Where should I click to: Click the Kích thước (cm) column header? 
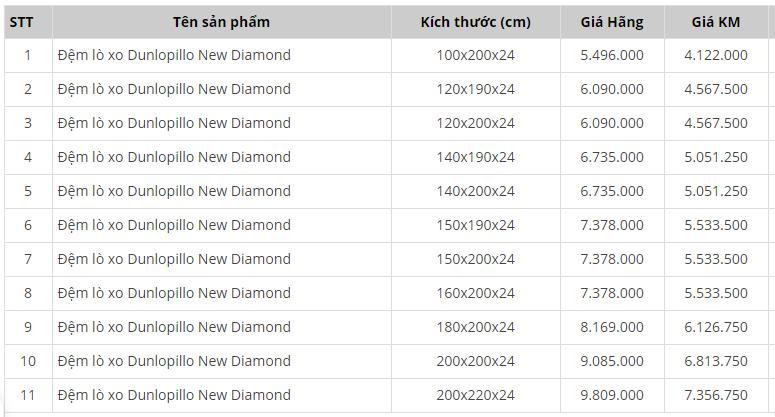[x=475, y=22]
